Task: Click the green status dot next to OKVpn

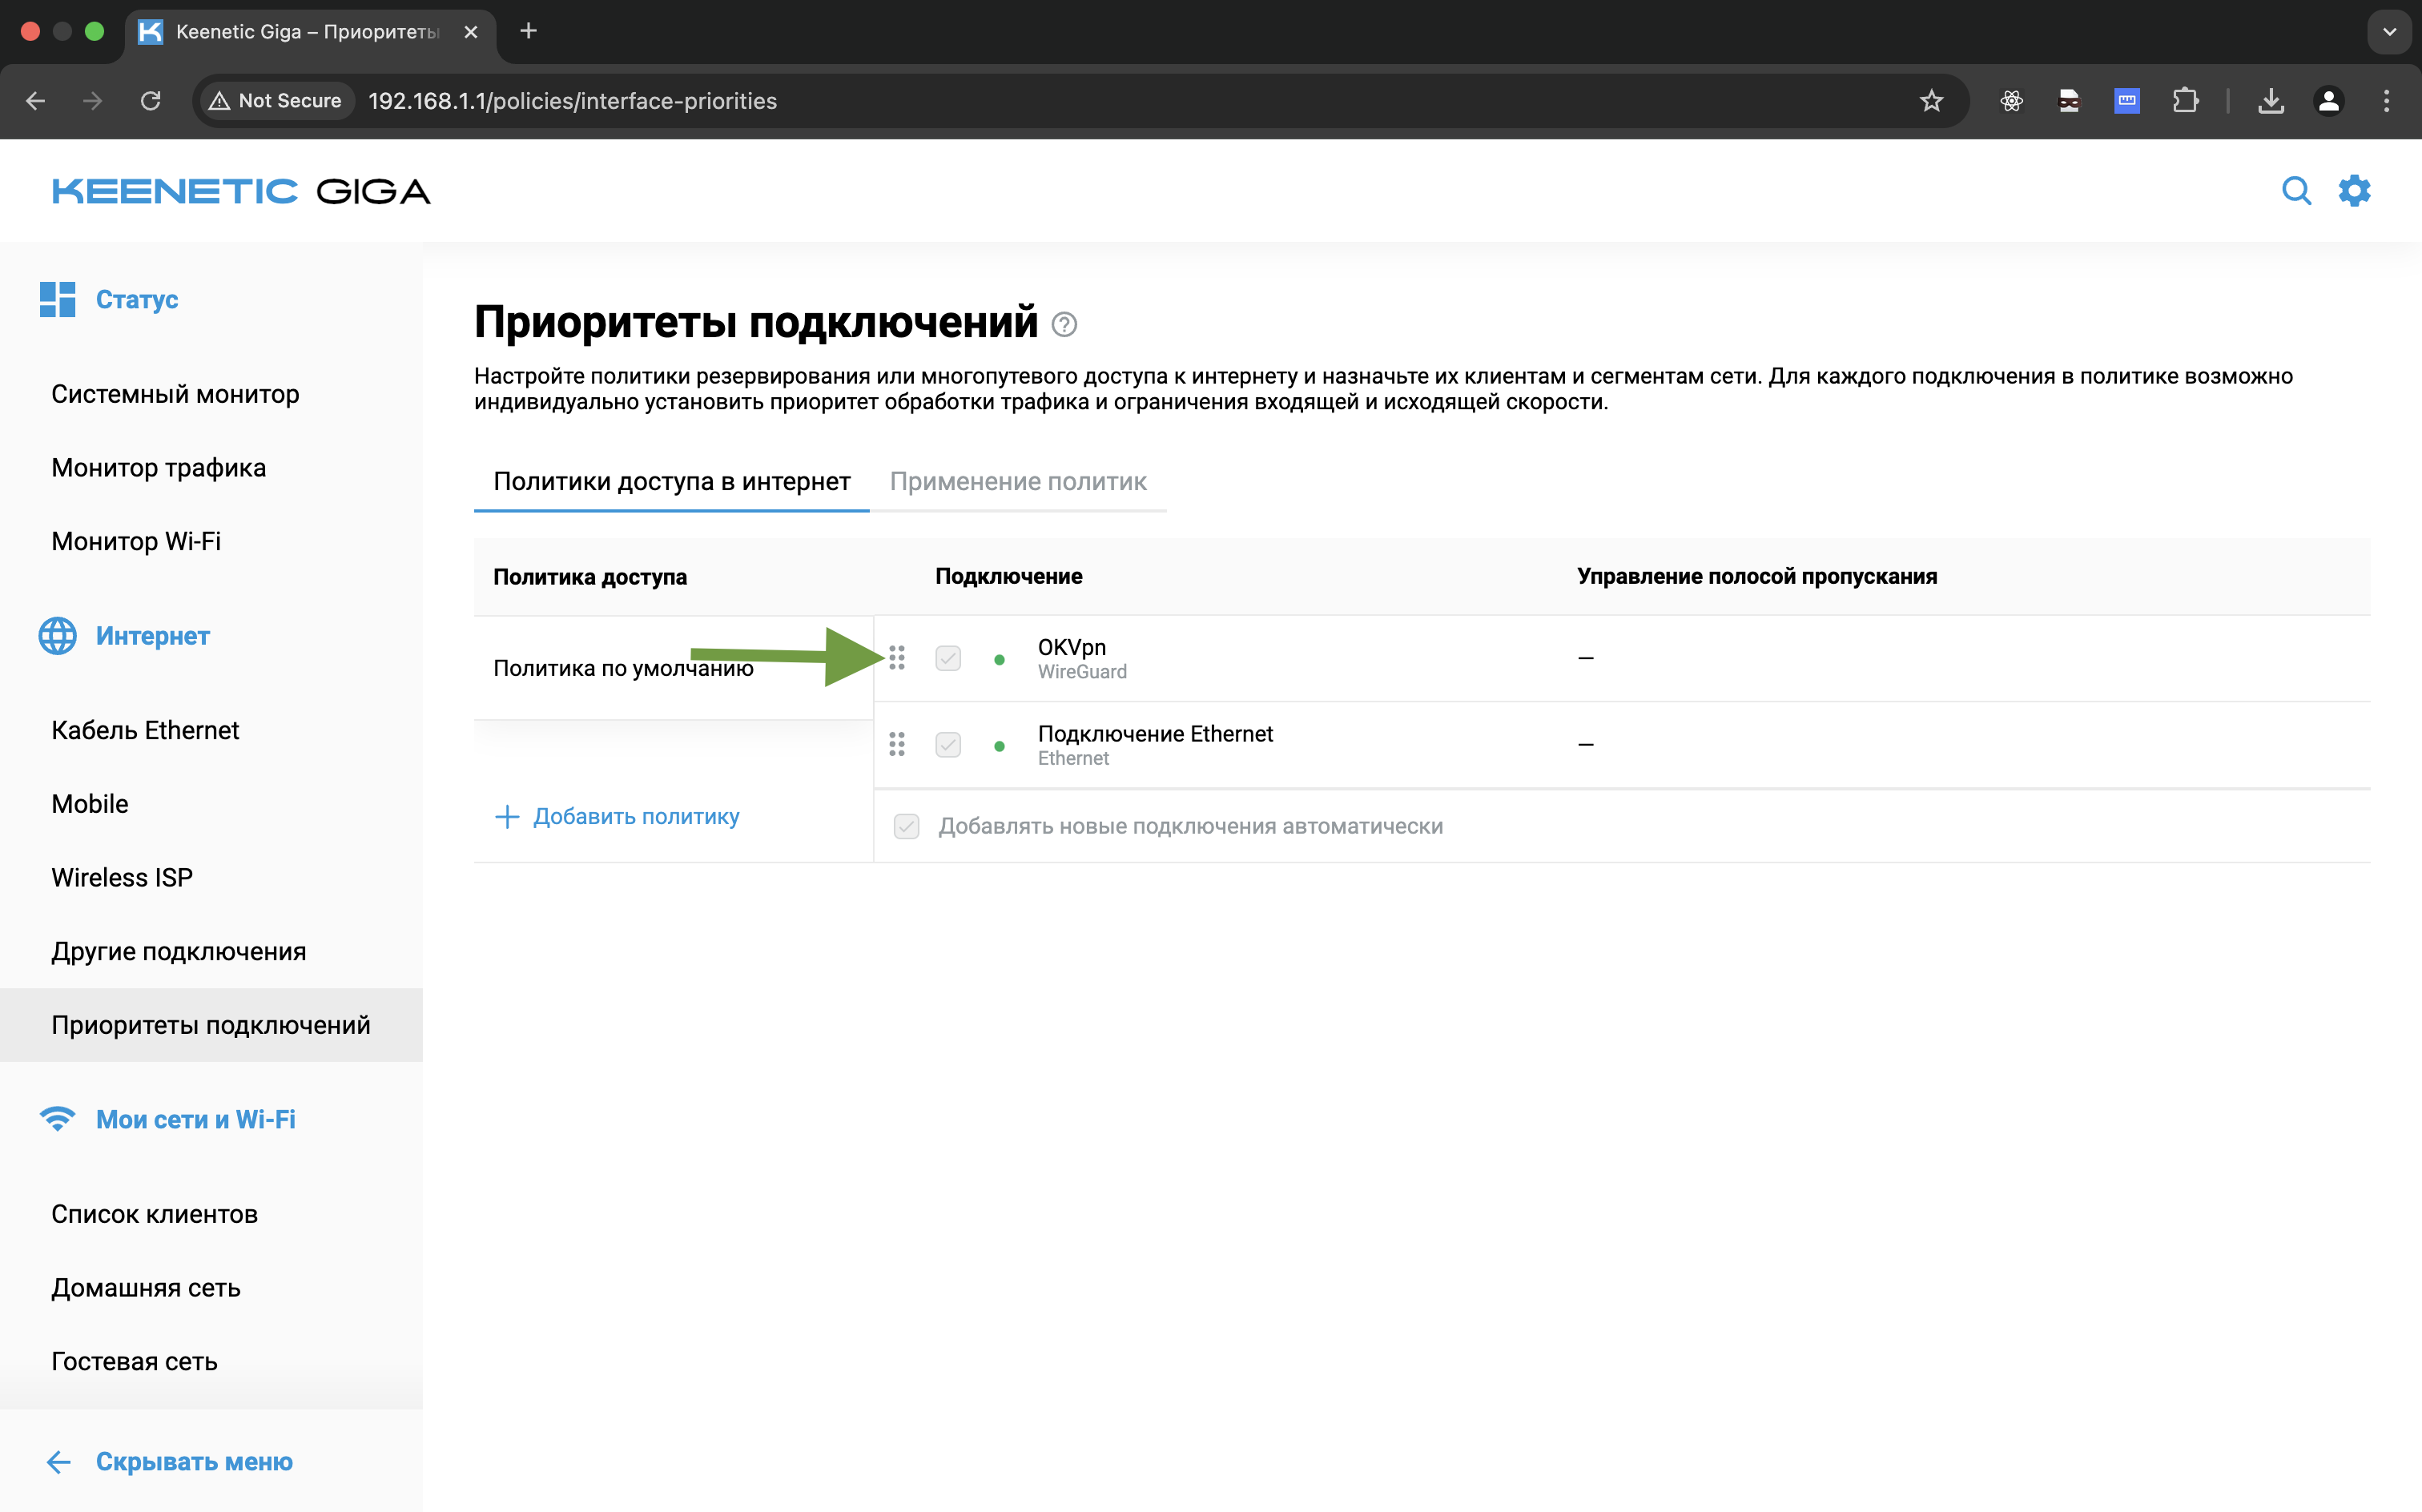Action: coord(999,658)
